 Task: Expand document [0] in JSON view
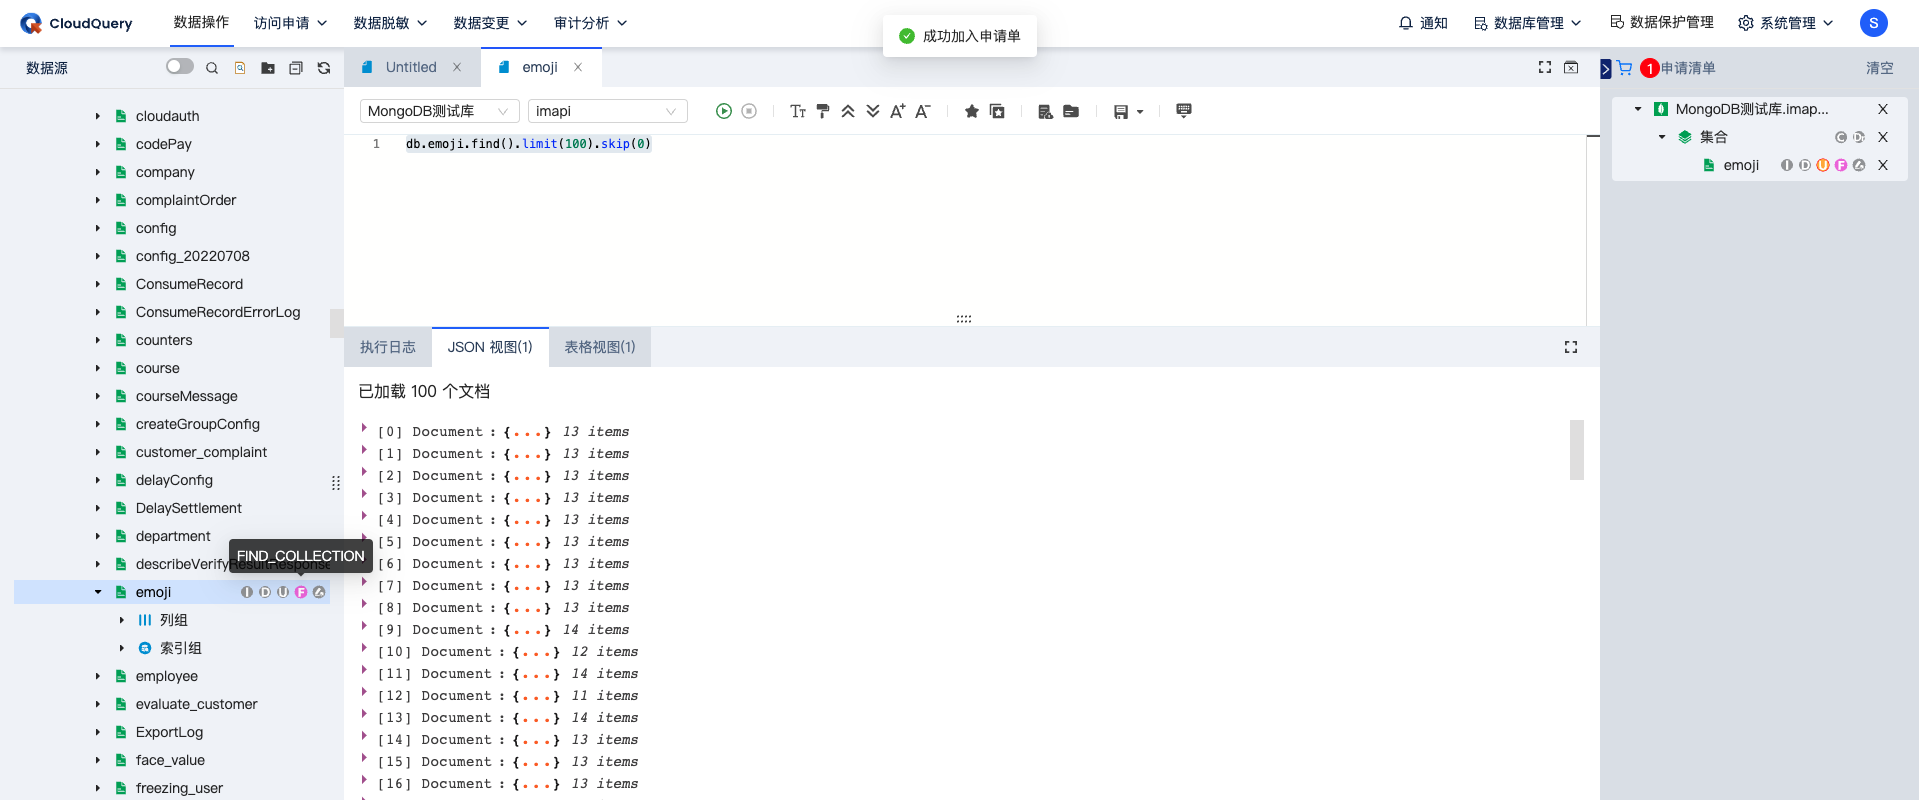tap(364, 428)
